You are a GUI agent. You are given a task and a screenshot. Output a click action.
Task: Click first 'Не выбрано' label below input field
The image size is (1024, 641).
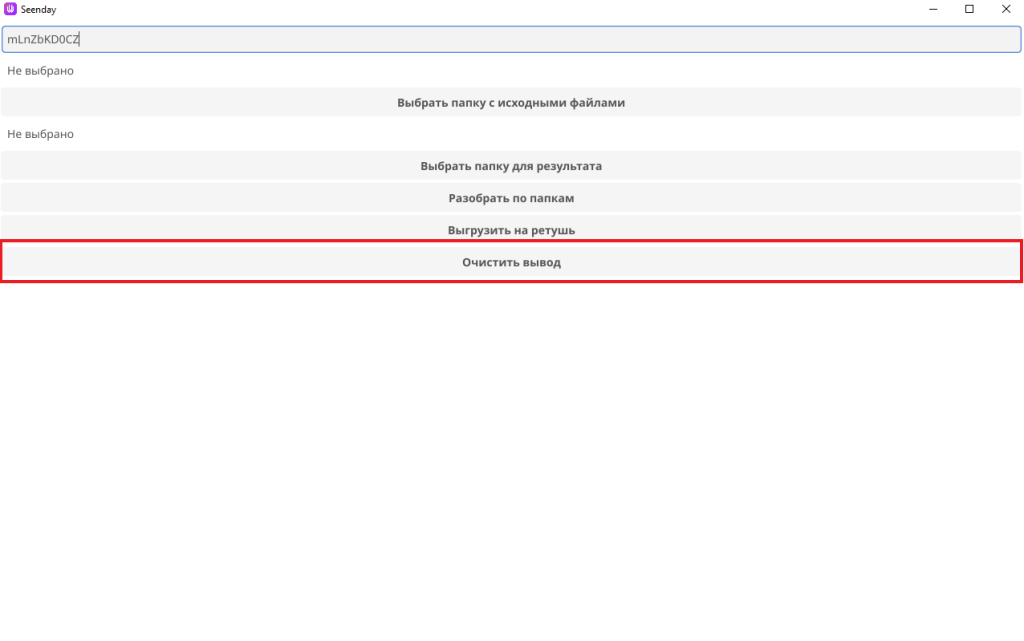(x=41, y=71)
